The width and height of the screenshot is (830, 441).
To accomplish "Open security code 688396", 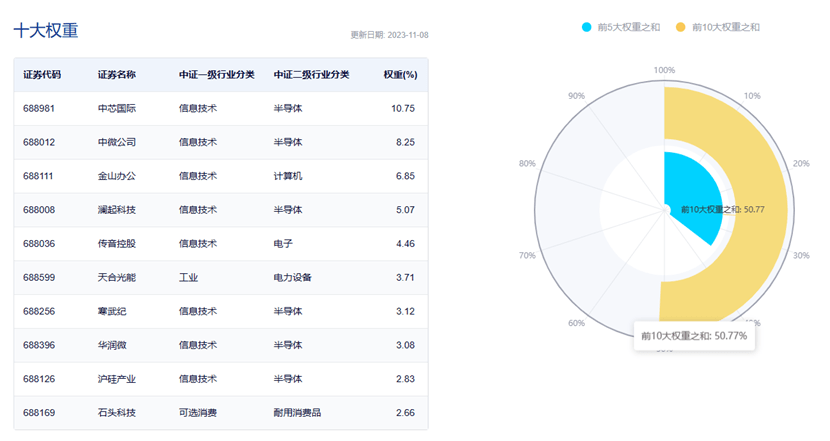I will pyautogui.click(x=39, y=346).
